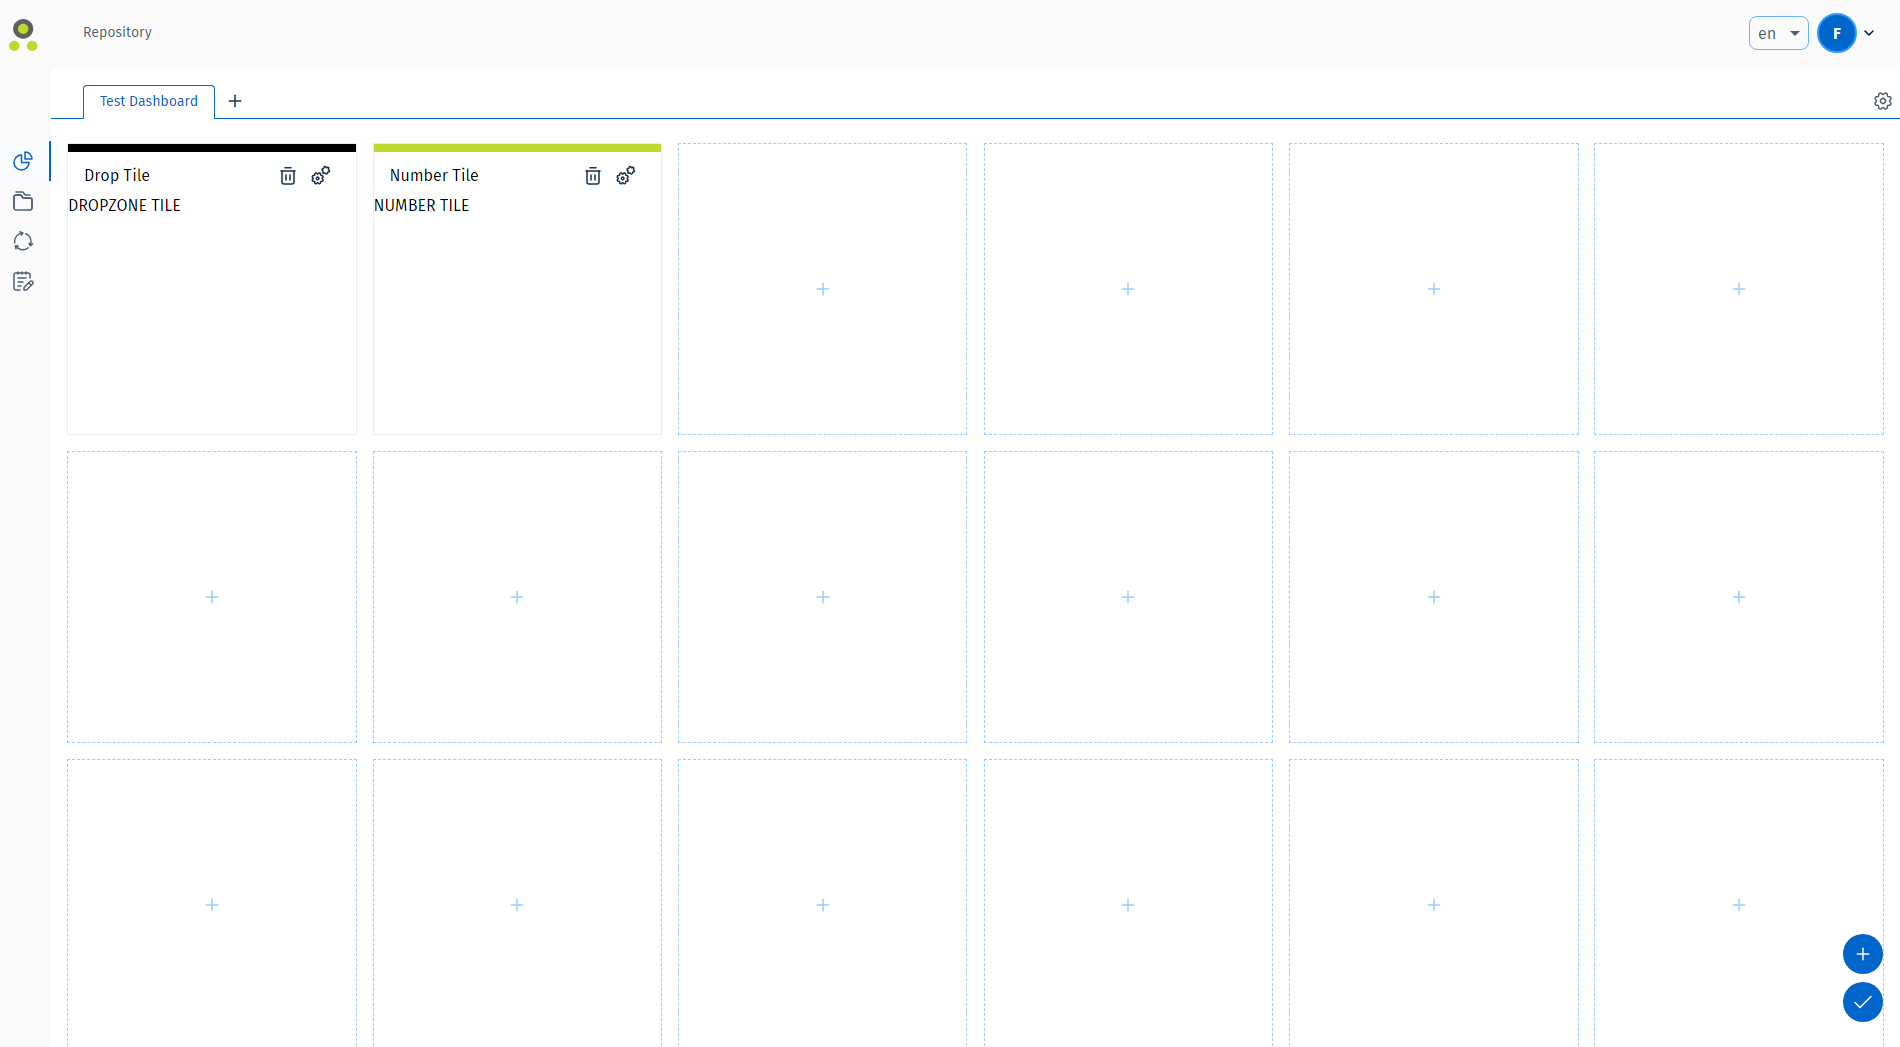Click the blue round plus button
Image resolution: width=1900 pixels, height=1047 pixels.
[1863, 954]
